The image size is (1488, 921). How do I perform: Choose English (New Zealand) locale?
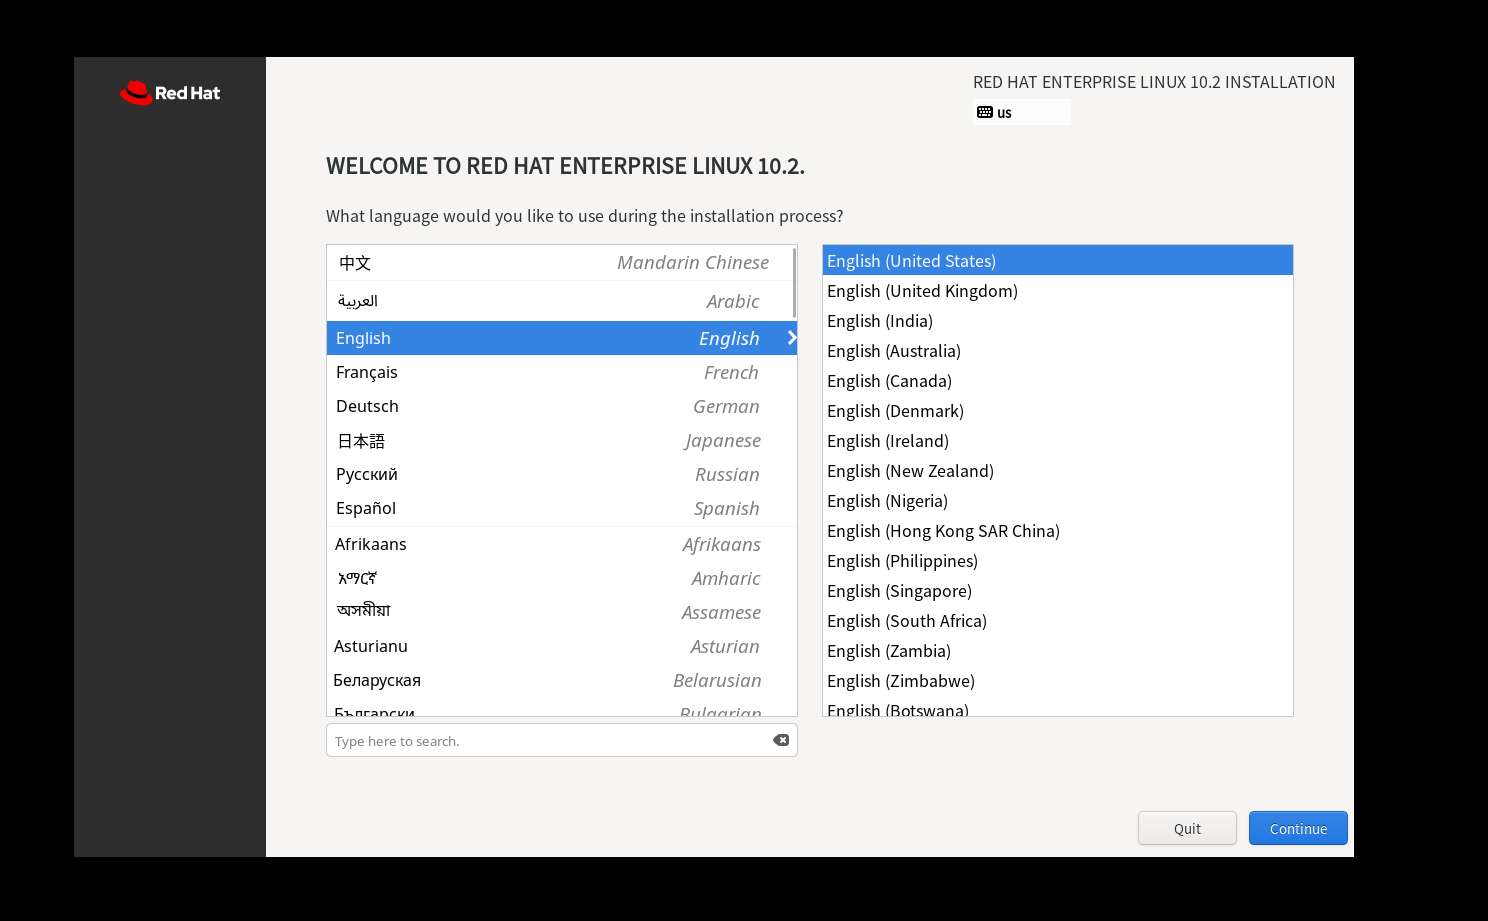(x=1058, y=471)
